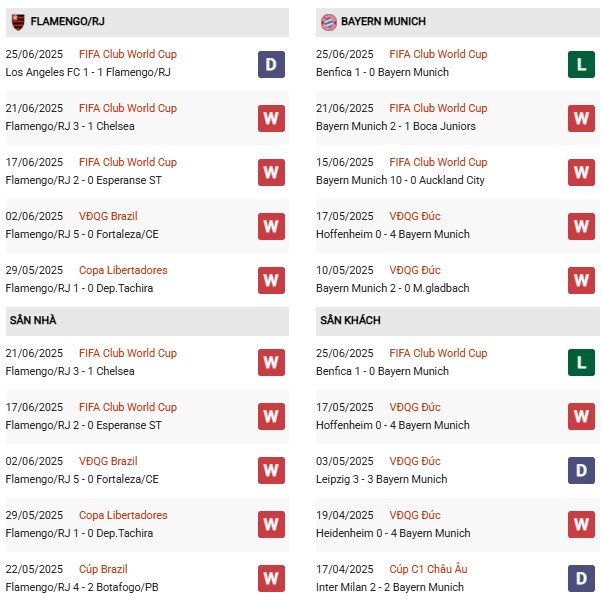602x604 pixels.
Task: Click the Bayern Munich club logo
Action: [x=327, y=21]
